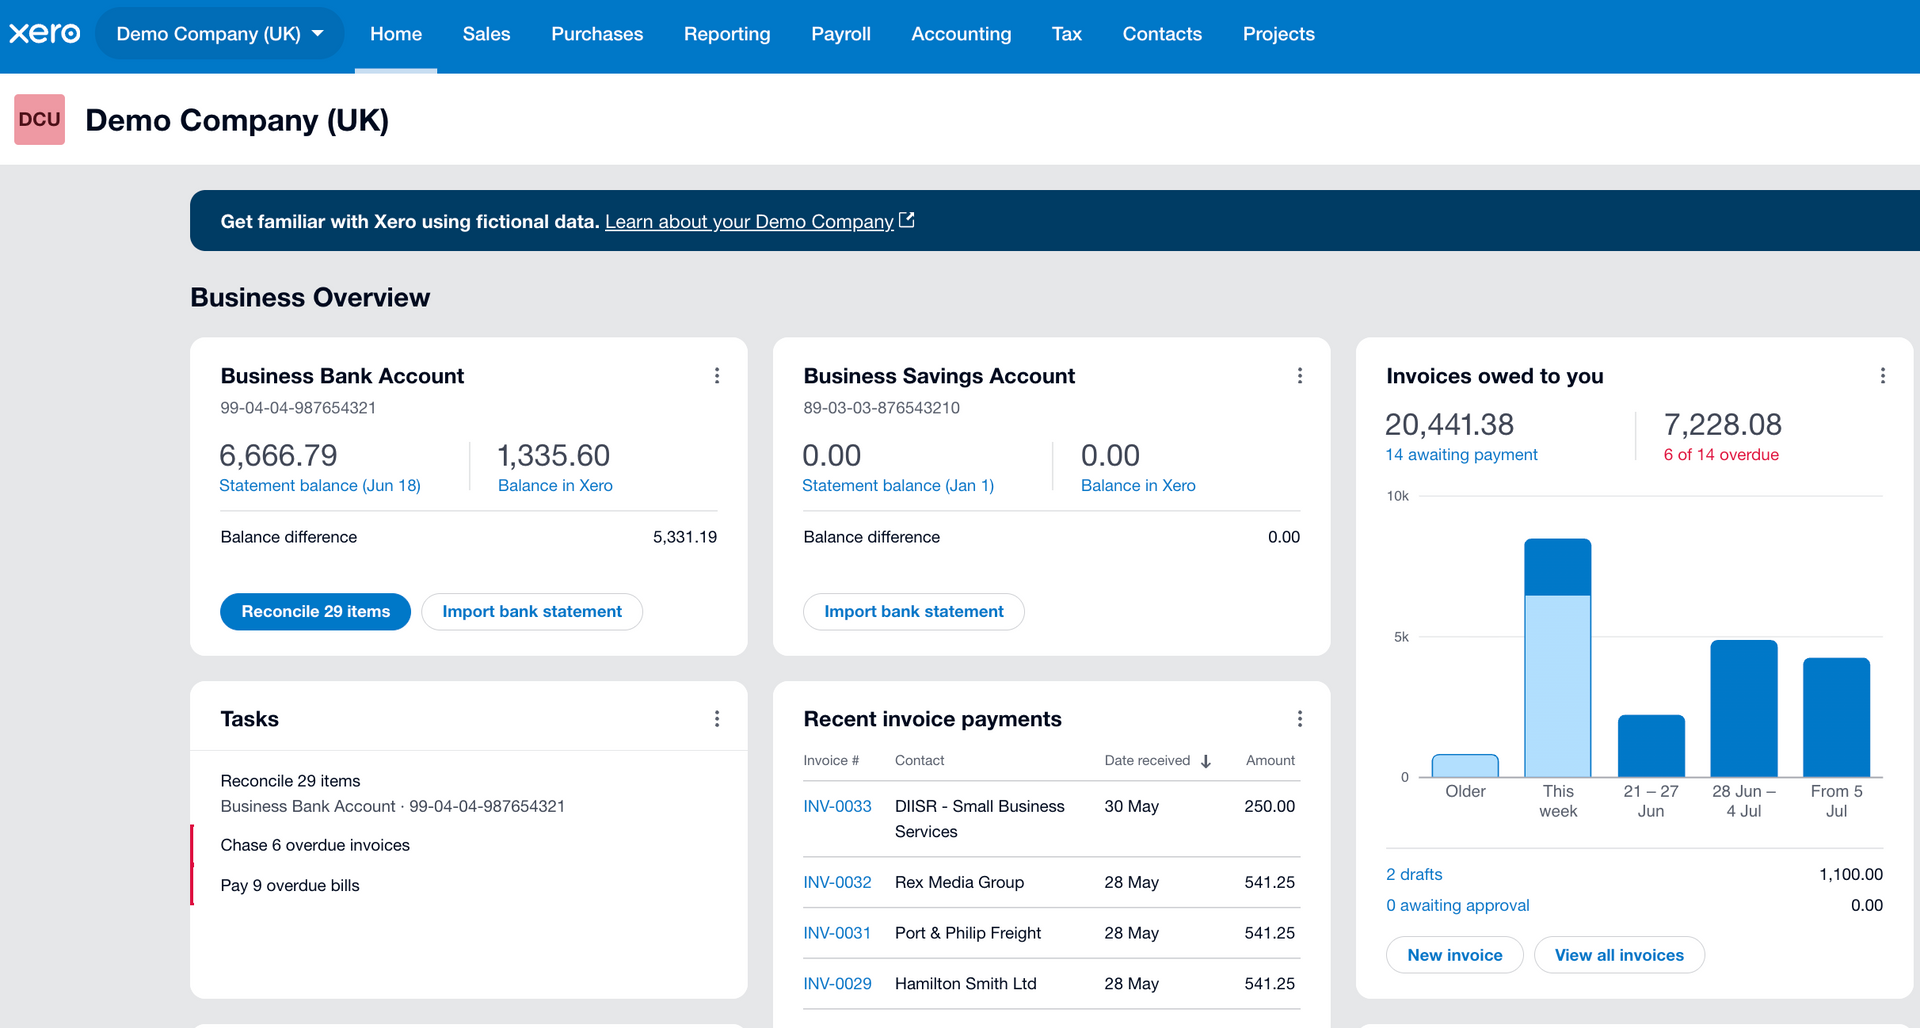Click the 2 drafts link
This screenshot has width=1920, height=1028.
pos(1414,875)
